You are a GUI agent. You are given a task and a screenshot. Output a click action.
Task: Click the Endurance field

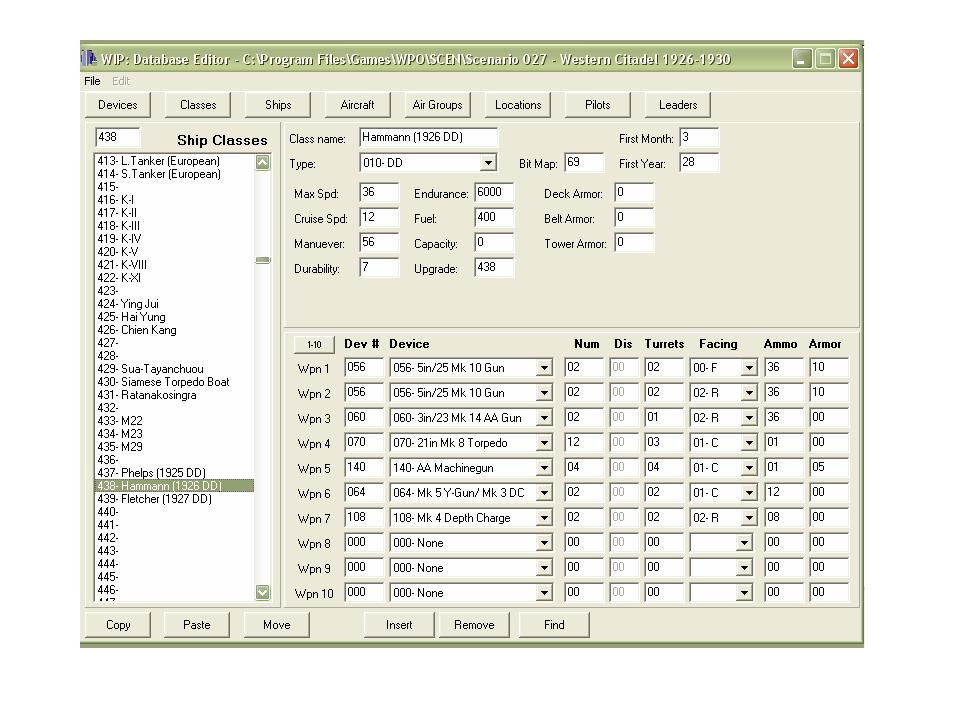[493, 192]
